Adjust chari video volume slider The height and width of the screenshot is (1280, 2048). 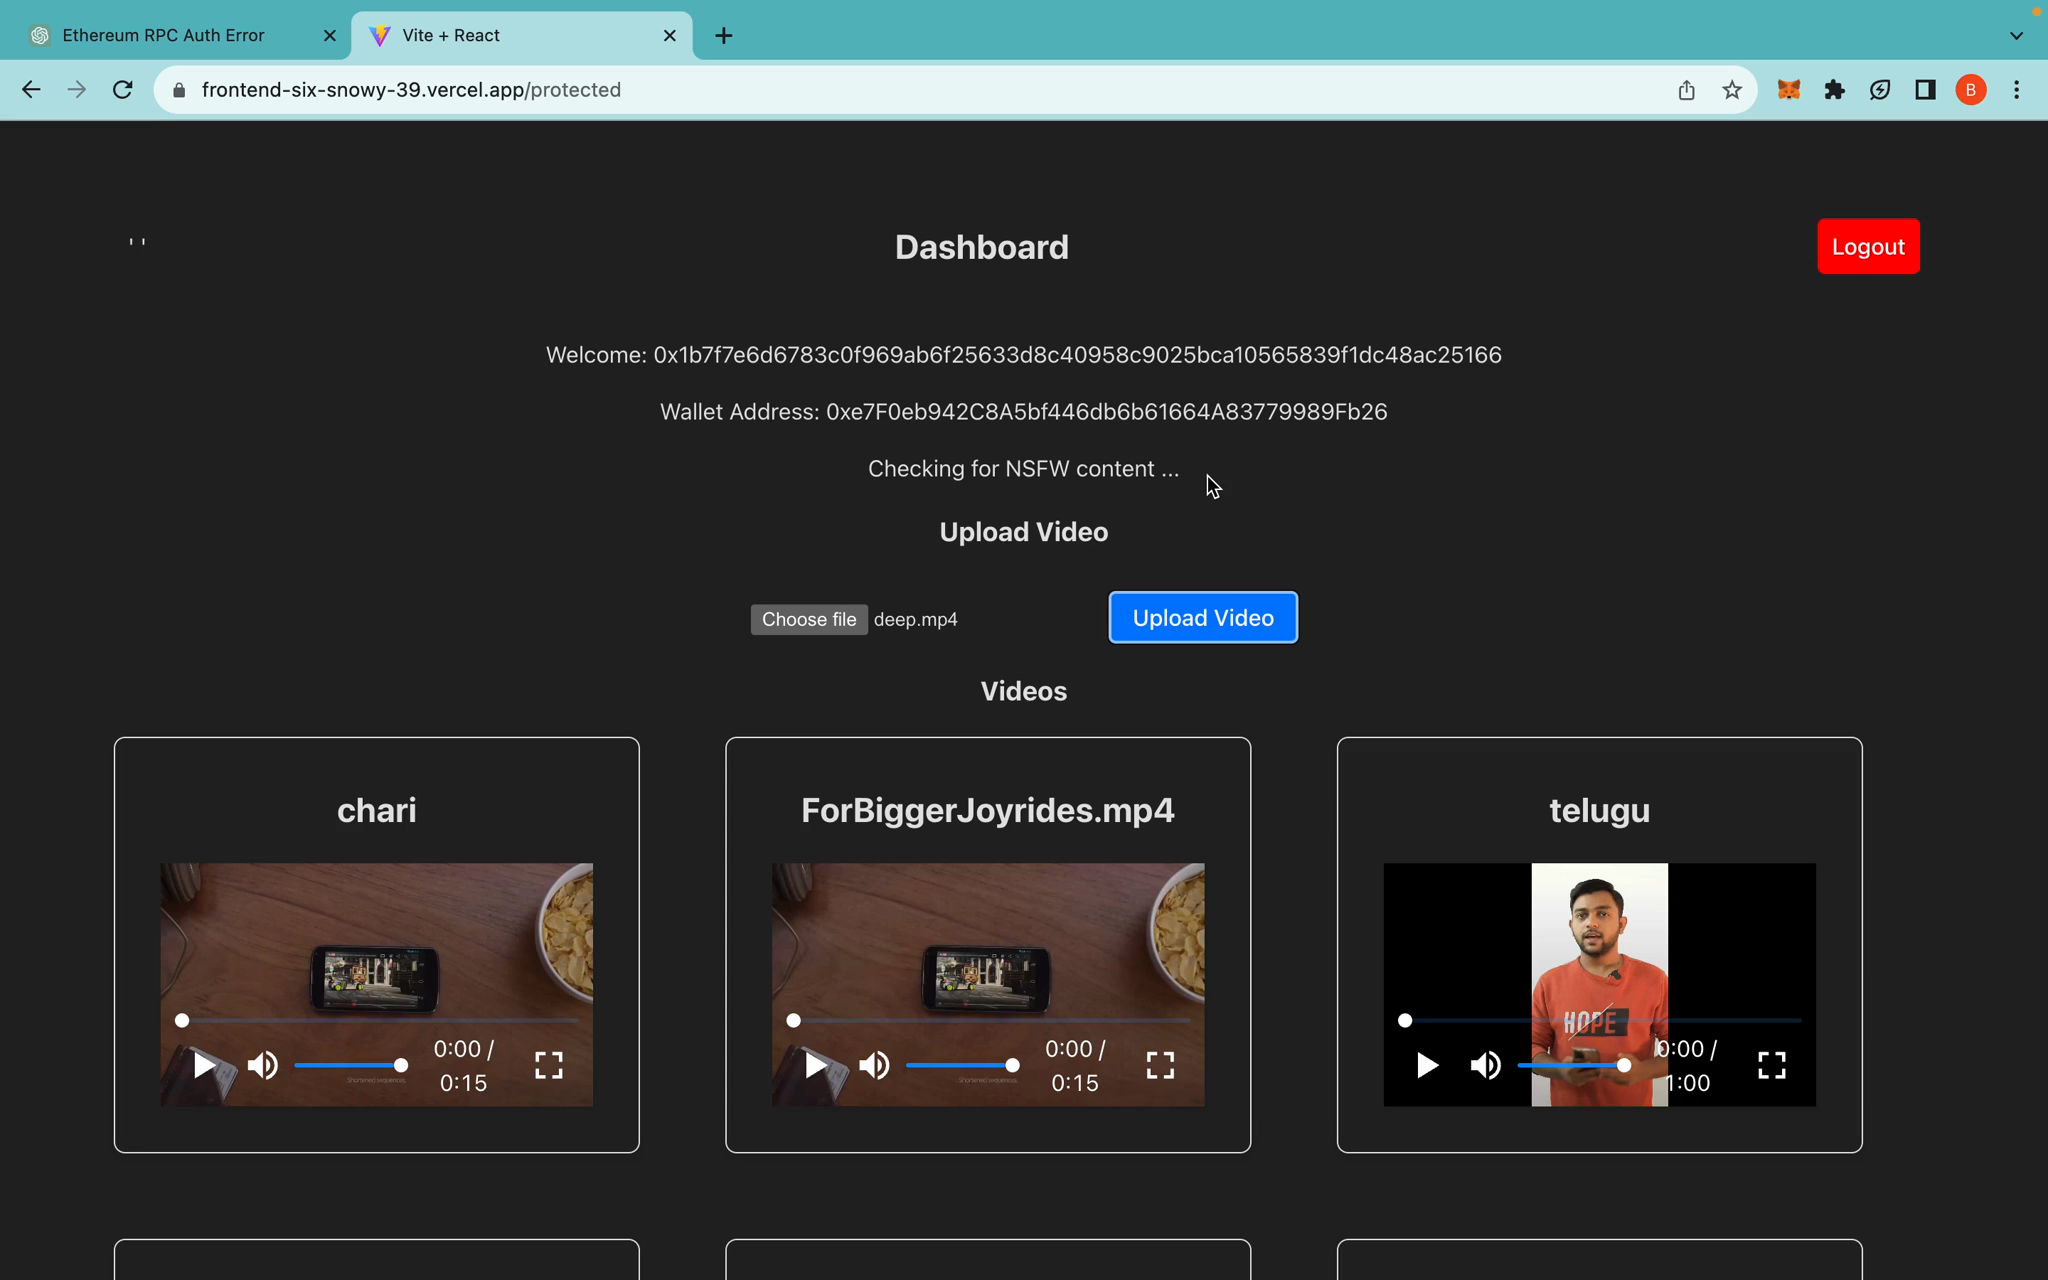click(x=351, y=1065)
